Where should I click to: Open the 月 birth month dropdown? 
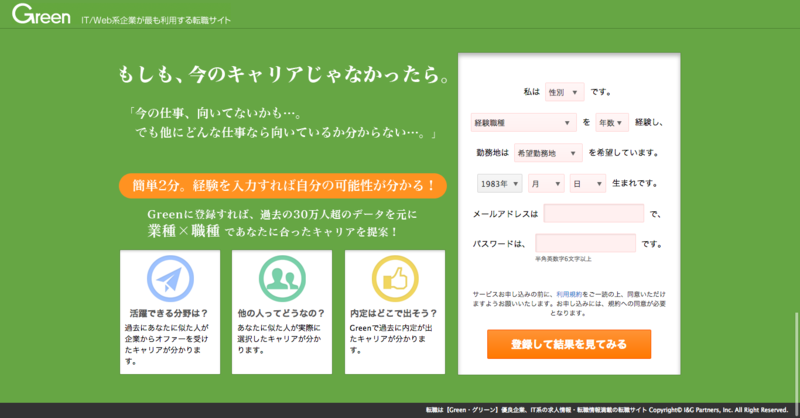tap(546, 183)
